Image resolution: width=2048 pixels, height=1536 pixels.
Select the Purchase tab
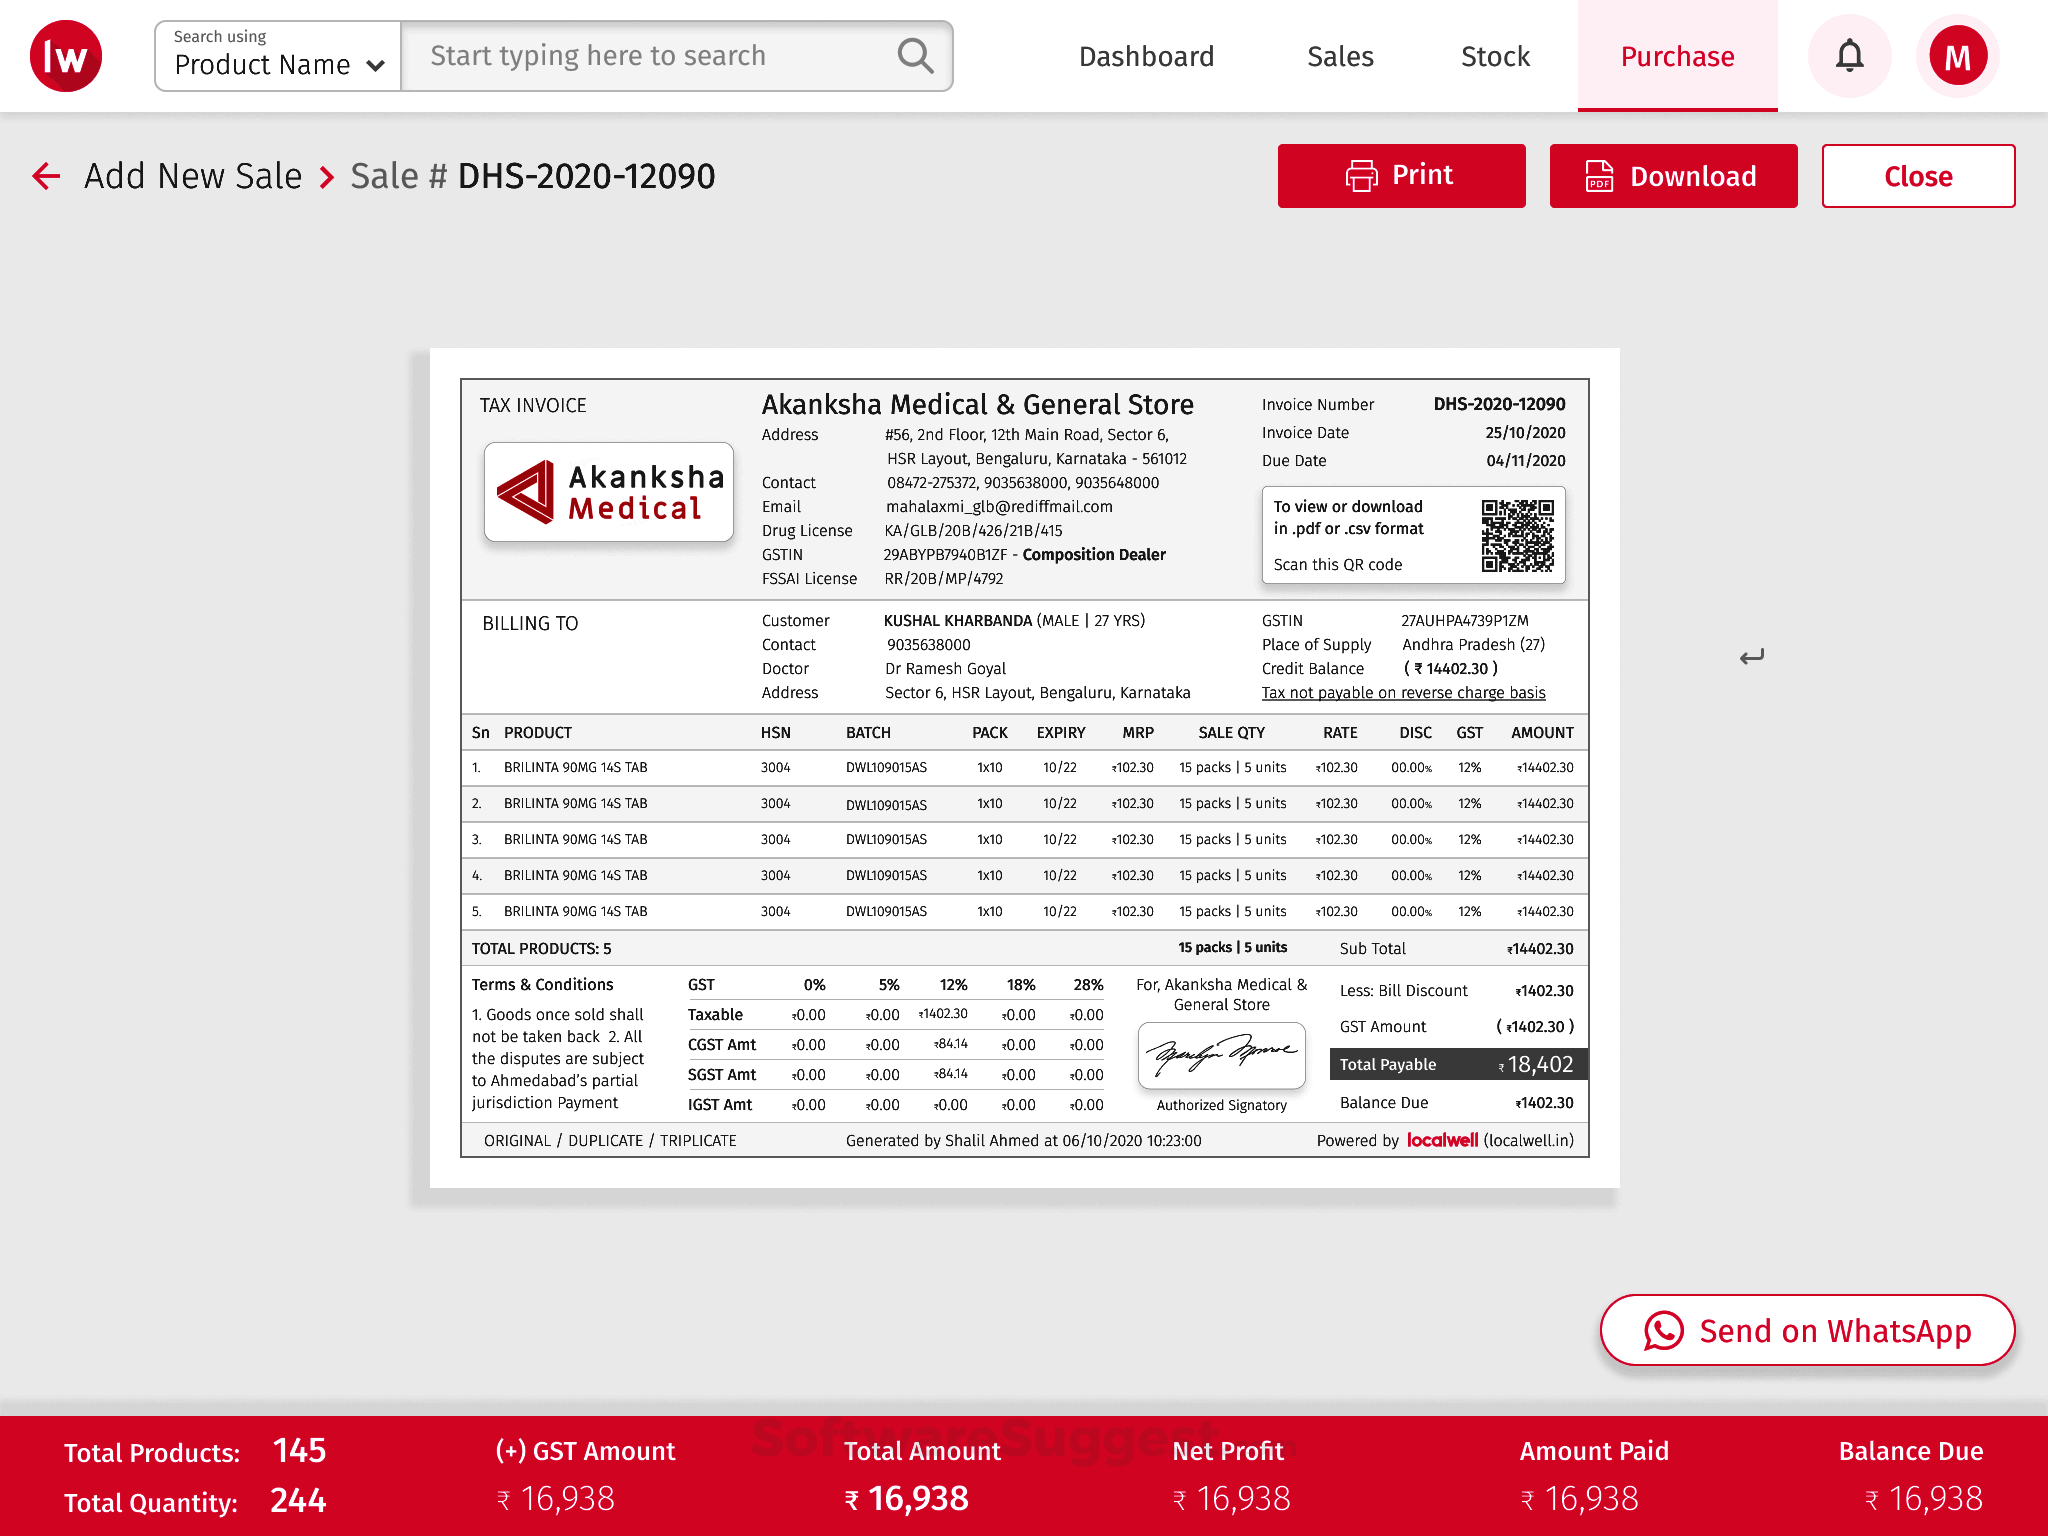(1677, 56)
